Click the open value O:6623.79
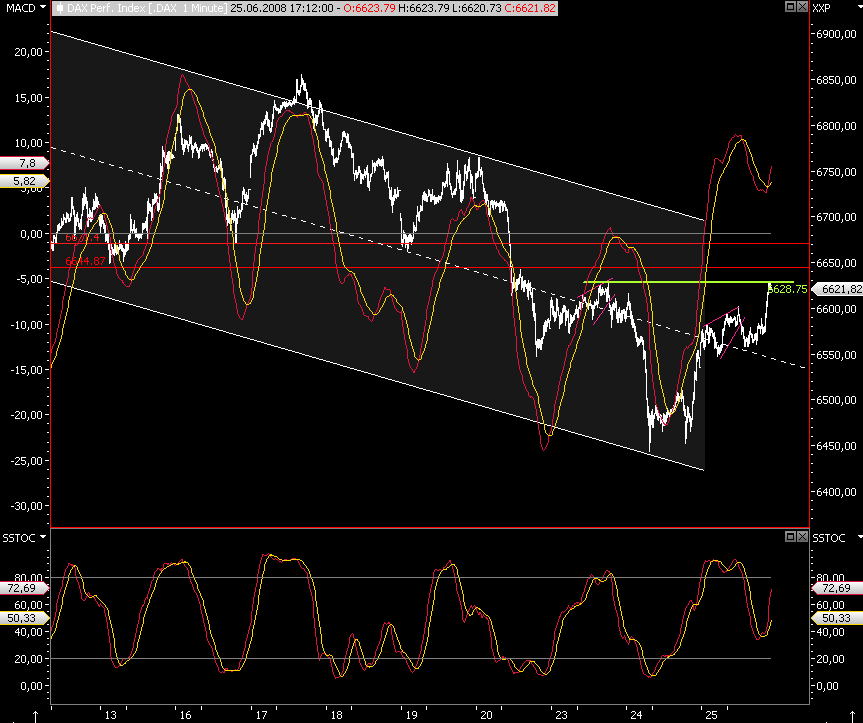863x723 pixels. tap(369, 8)
